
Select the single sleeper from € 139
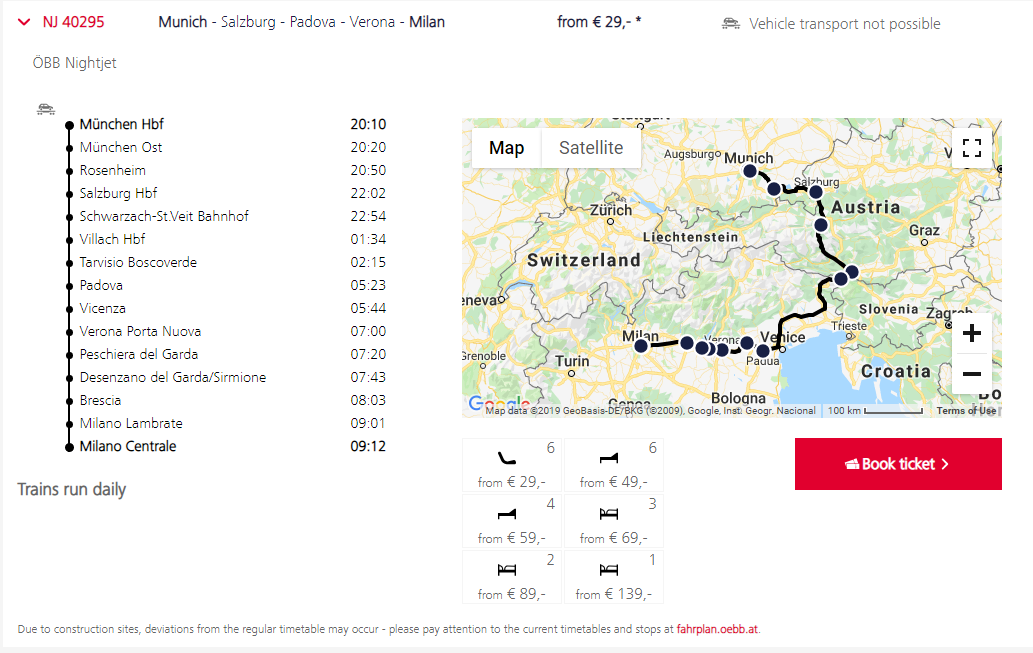pyautogui.click(x=613, y=577)
